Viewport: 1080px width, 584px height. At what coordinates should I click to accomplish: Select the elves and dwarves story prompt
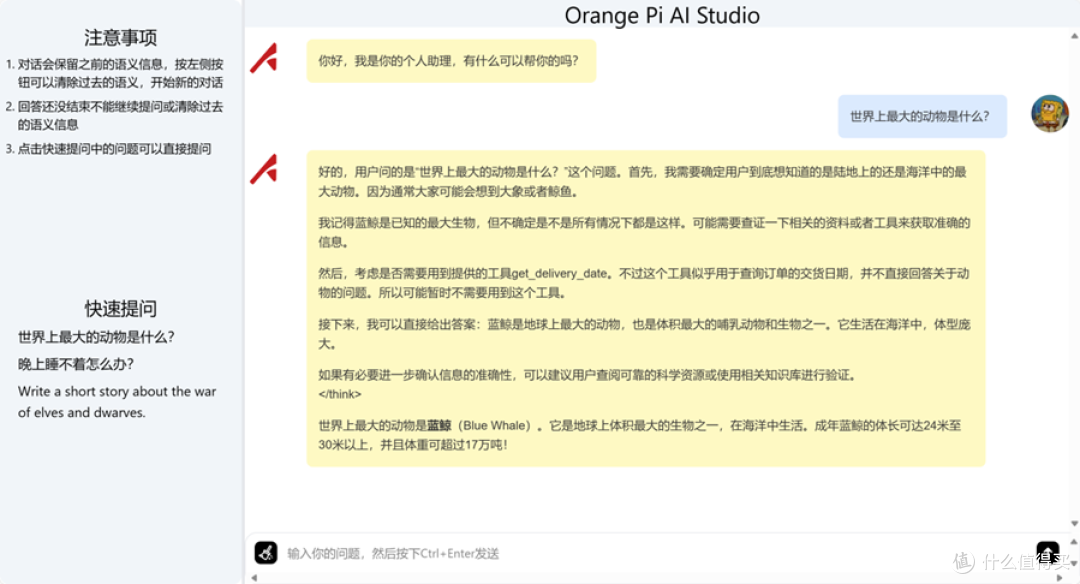coord(117,402)
